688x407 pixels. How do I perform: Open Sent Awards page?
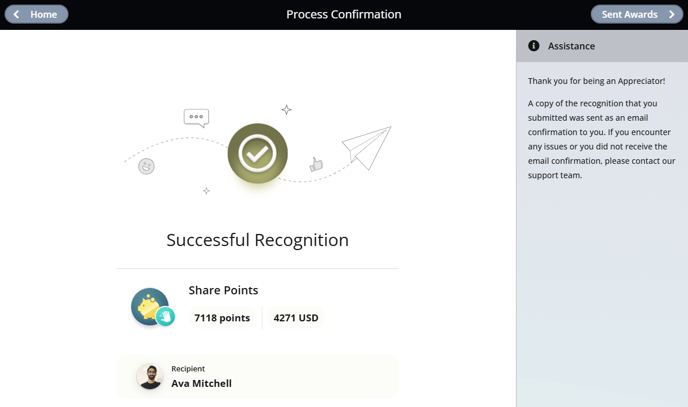click(x=637, y=14)
